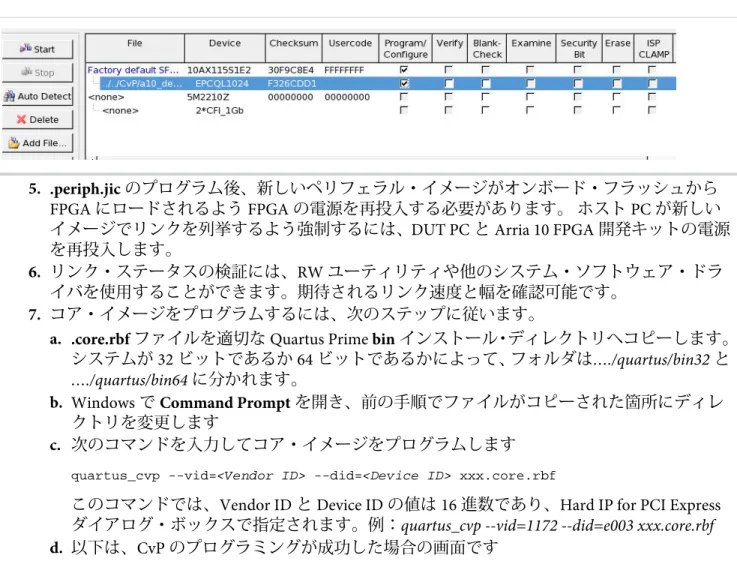Click device cell 2*CFI_1Gb

[x=220, y=110]
